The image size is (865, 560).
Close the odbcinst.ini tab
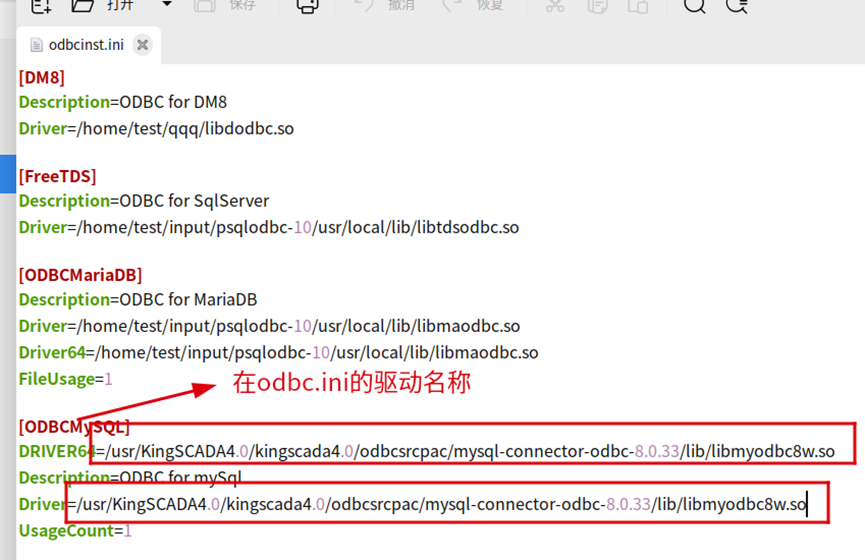[x=142, y=45]
